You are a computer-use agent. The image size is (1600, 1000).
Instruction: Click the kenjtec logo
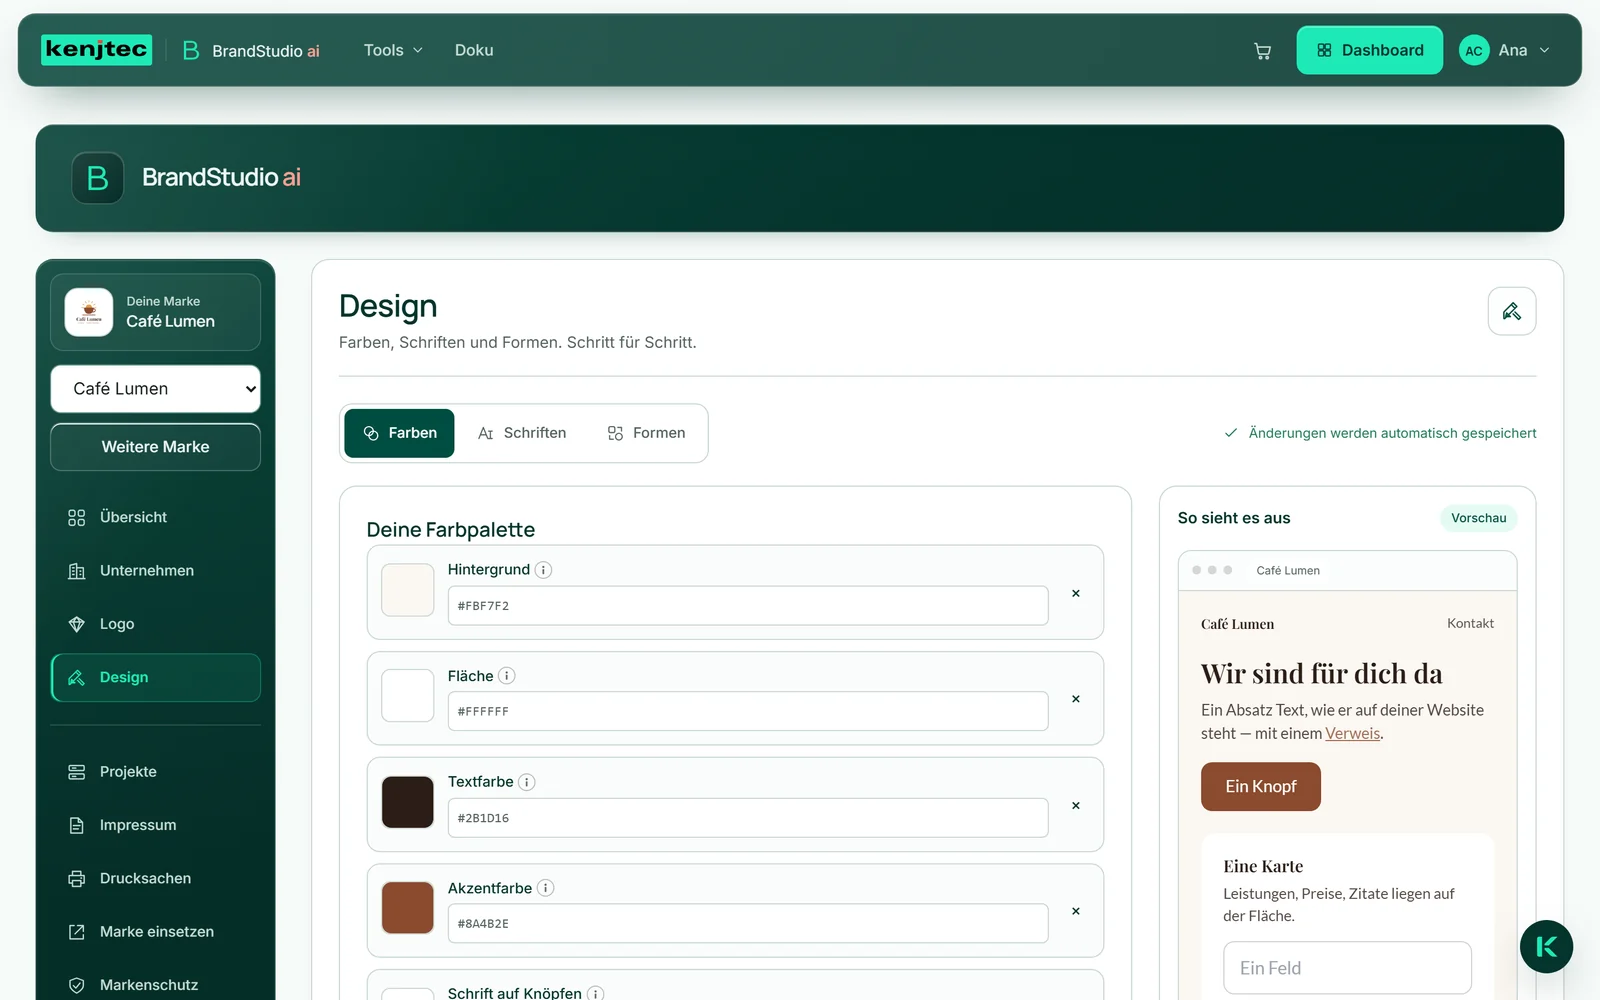pyautogui.click(x=96, y=50)
